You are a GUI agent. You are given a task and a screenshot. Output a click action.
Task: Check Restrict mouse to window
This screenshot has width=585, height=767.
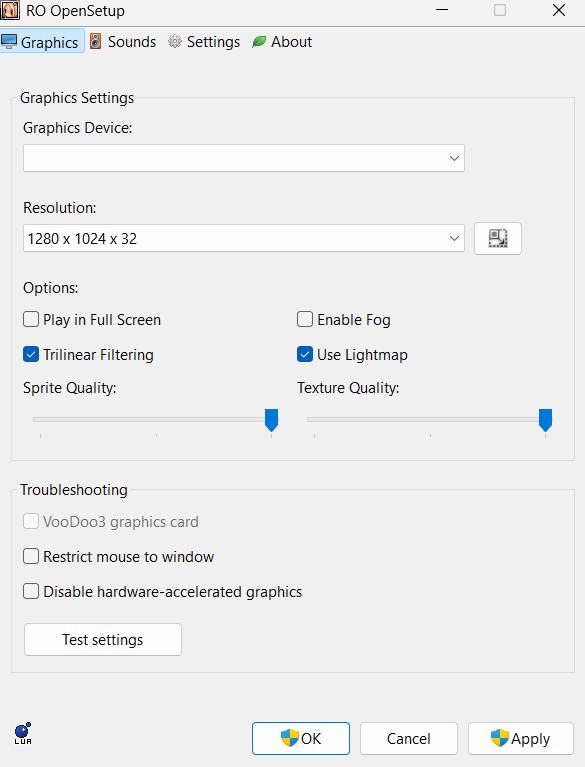click(x=31, y=556)
